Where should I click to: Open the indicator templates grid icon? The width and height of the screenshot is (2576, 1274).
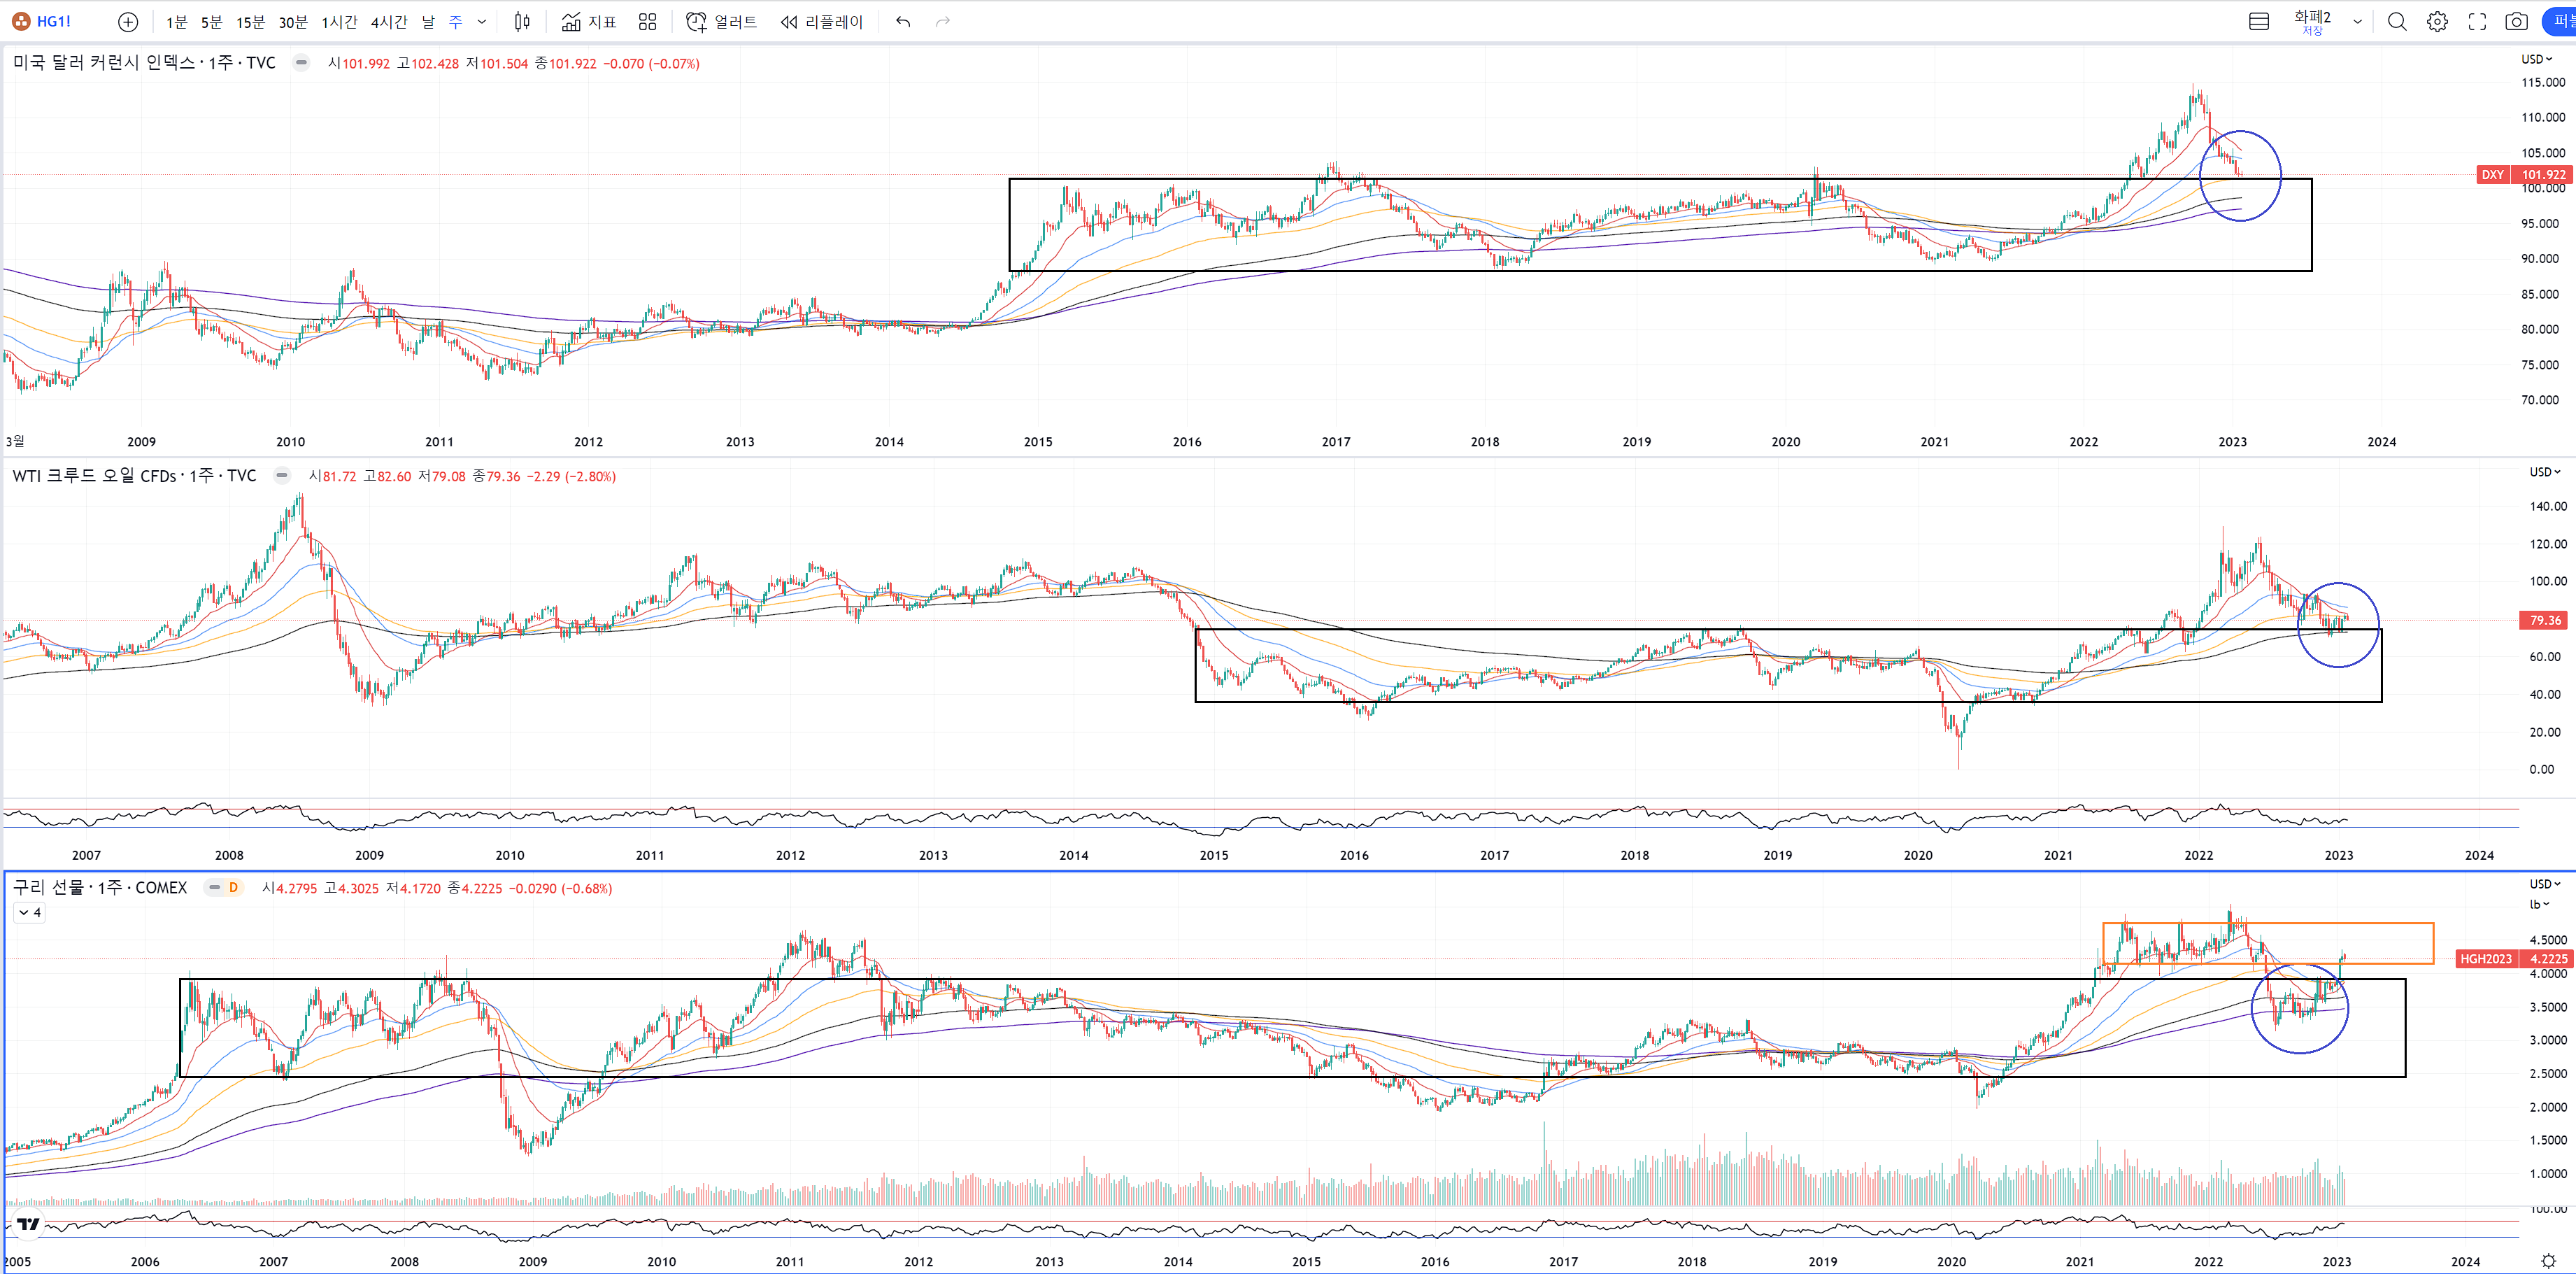(648, 21)
